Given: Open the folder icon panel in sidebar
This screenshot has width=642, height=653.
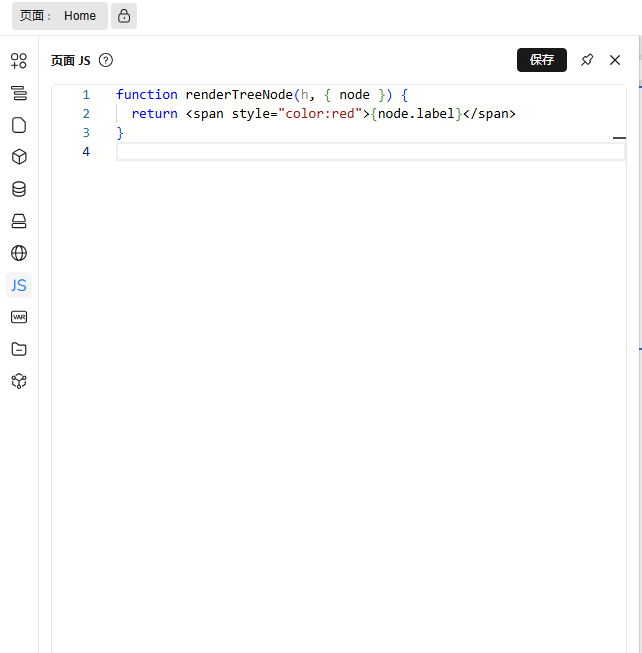Looking at the screenshot, I should (19, 349).
